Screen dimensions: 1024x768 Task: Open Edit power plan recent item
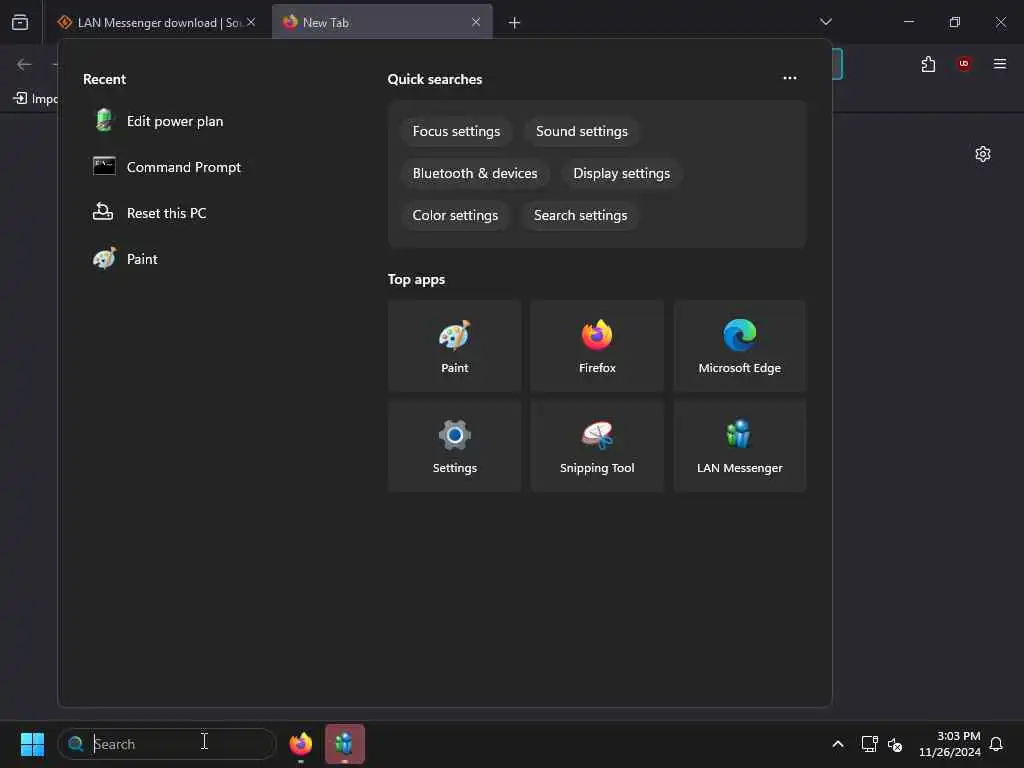click(x=159, y=121)
